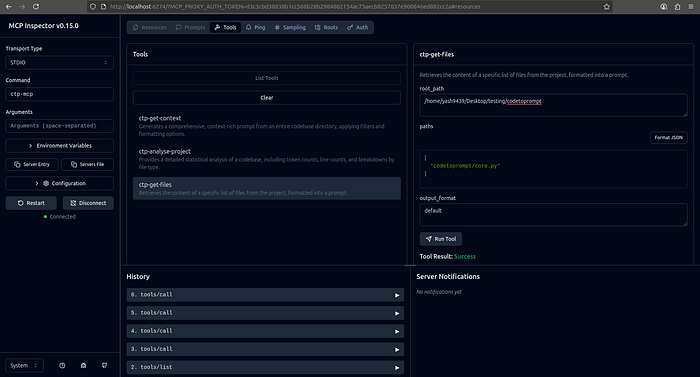The height and width of the screenshot is (377, 700).
Task: Expand history entry 6. tools/call
Action: click(x=265, y=295)
